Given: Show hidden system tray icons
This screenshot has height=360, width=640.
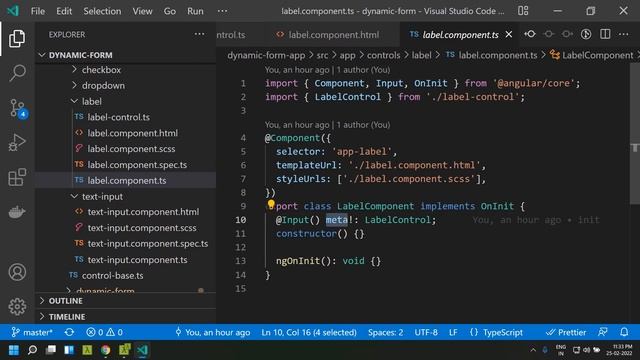Looking at the screenshot, I should 533,350.
